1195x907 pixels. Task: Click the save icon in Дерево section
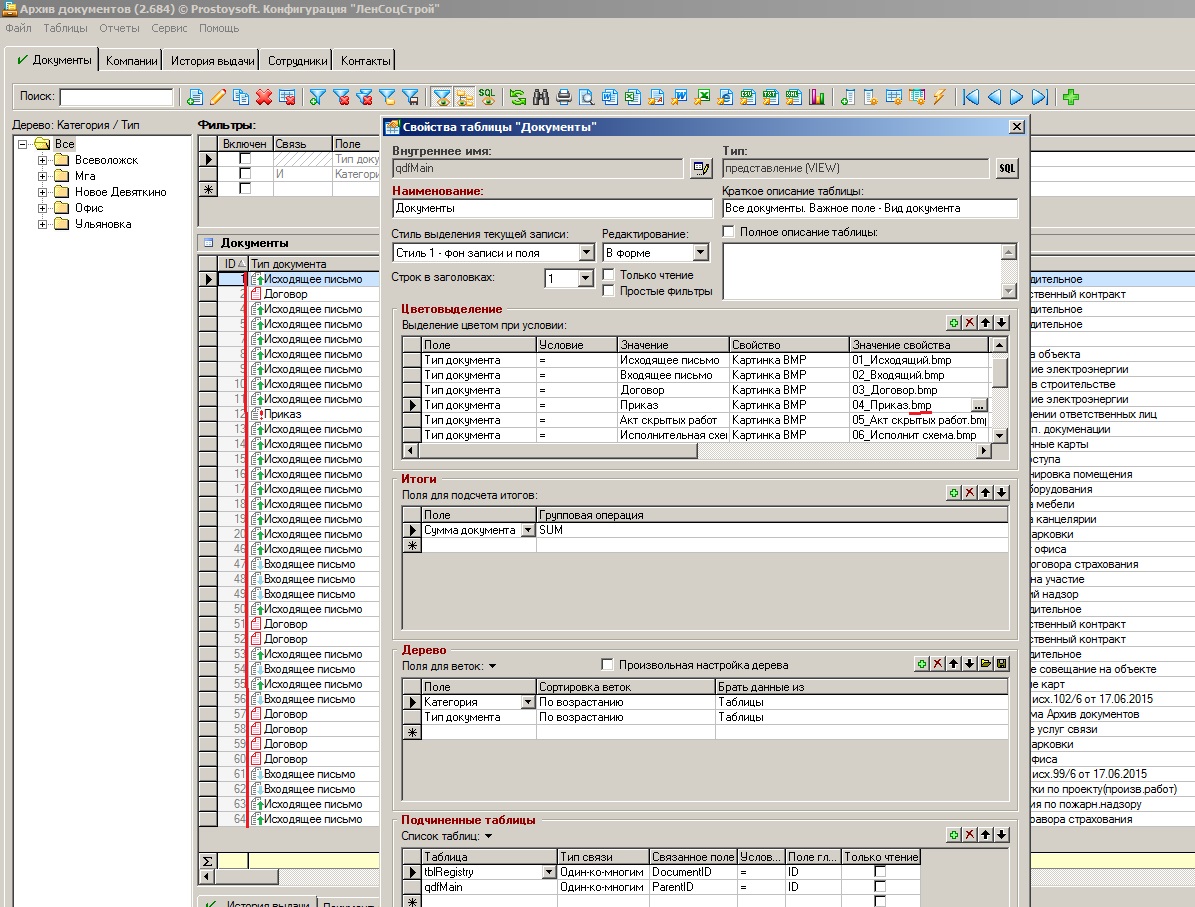pos(1002,664)
